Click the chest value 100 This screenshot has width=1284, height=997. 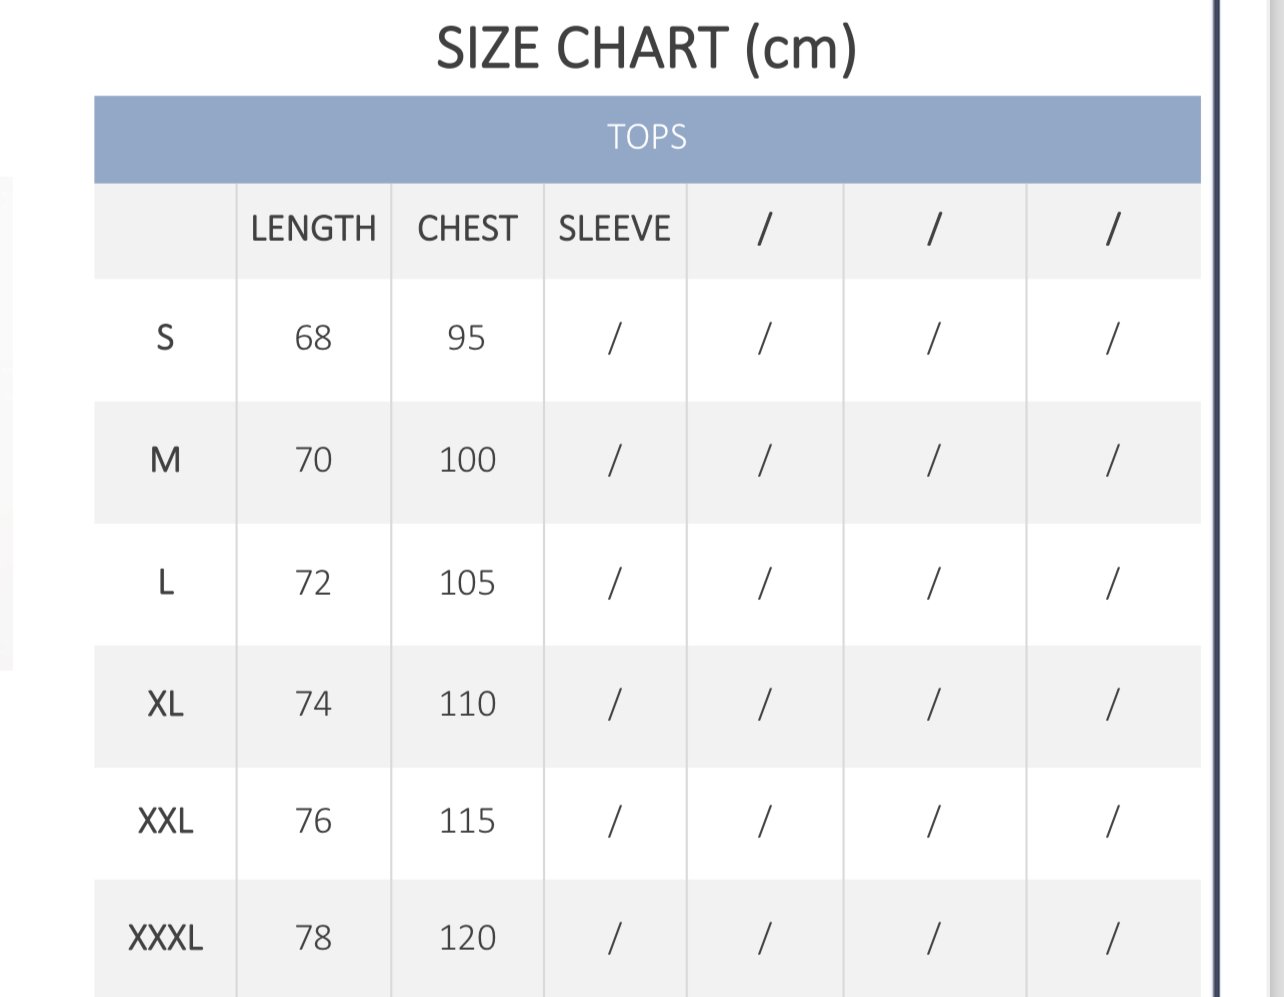467,460
